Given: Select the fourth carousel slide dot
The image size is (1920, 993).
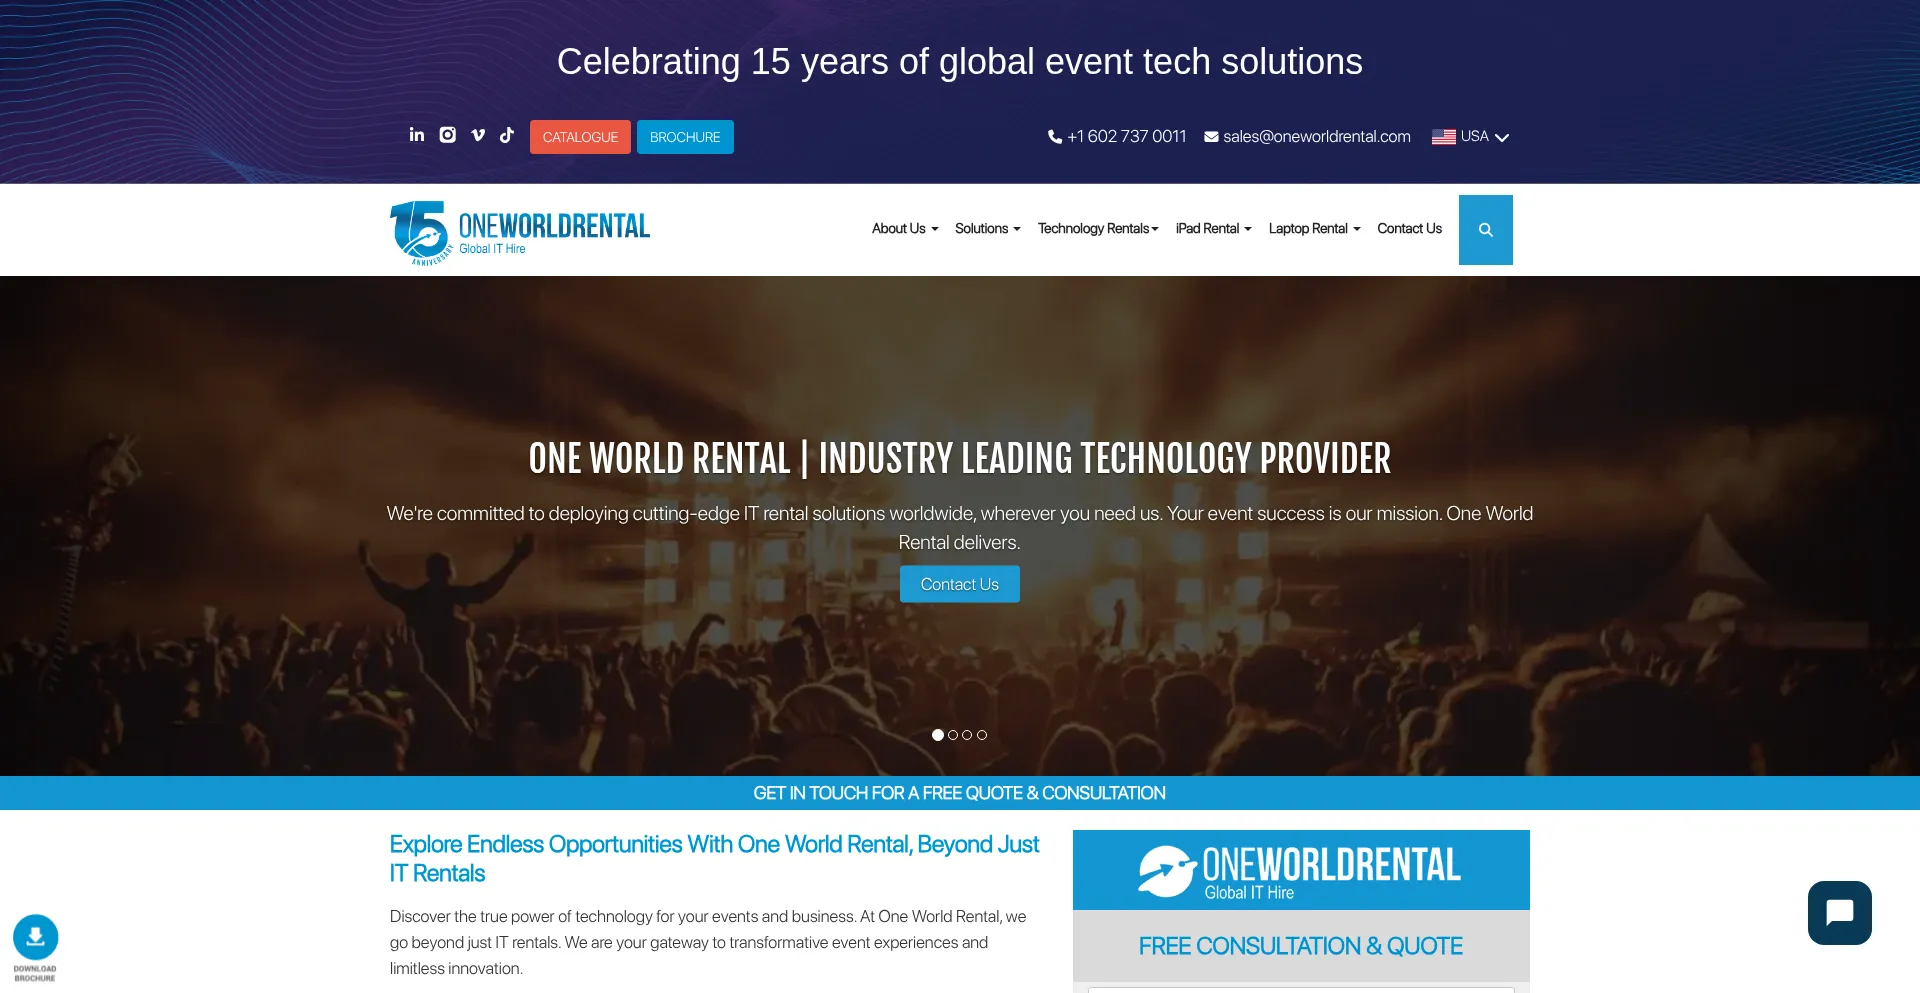Looking at the screenshot, I should pyautogui.click(x=982, y=735).
